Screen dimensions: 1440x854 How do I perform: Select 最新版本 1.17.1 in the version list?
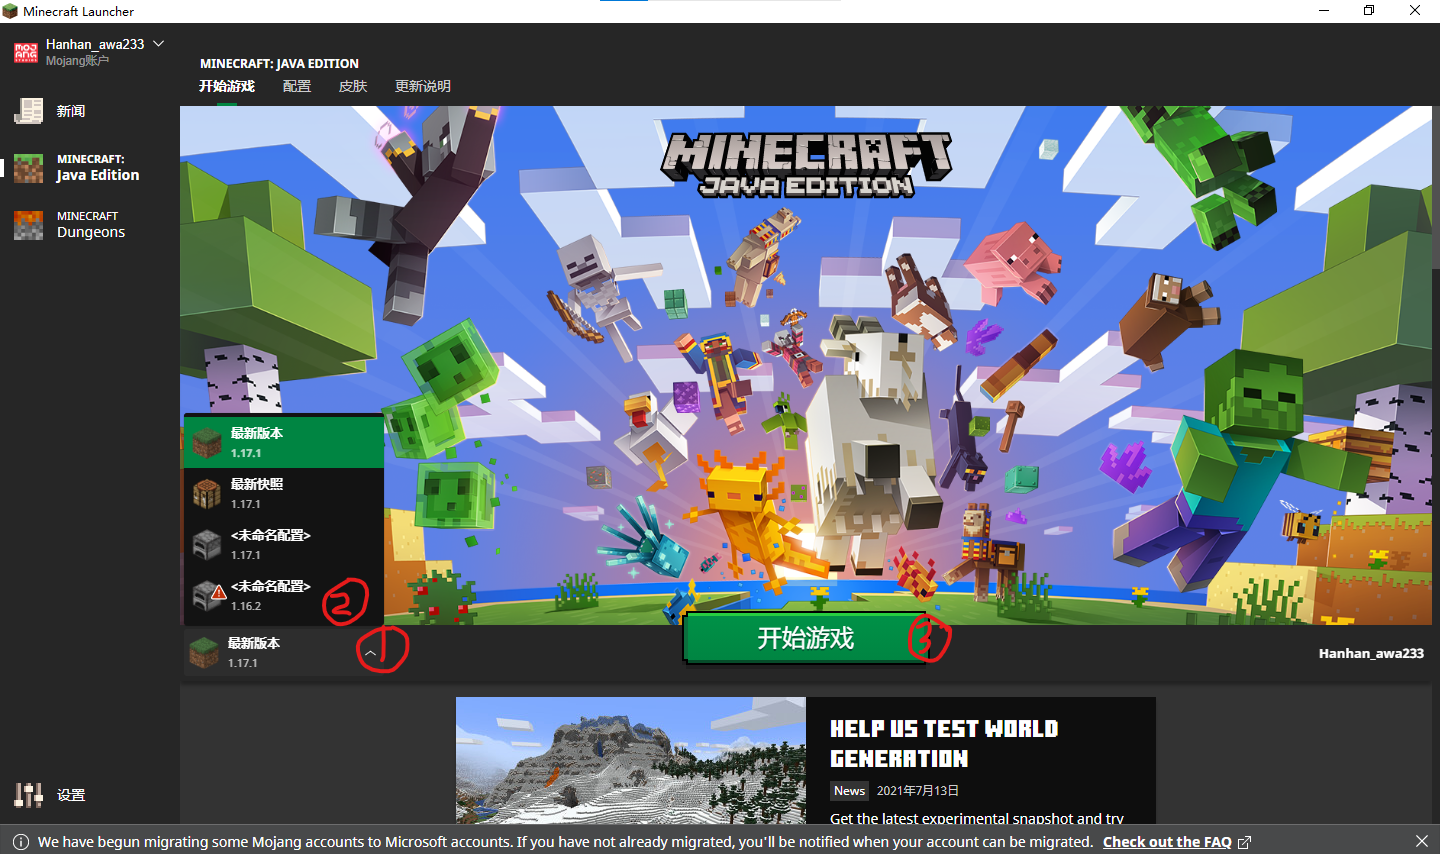coord(284,442)
